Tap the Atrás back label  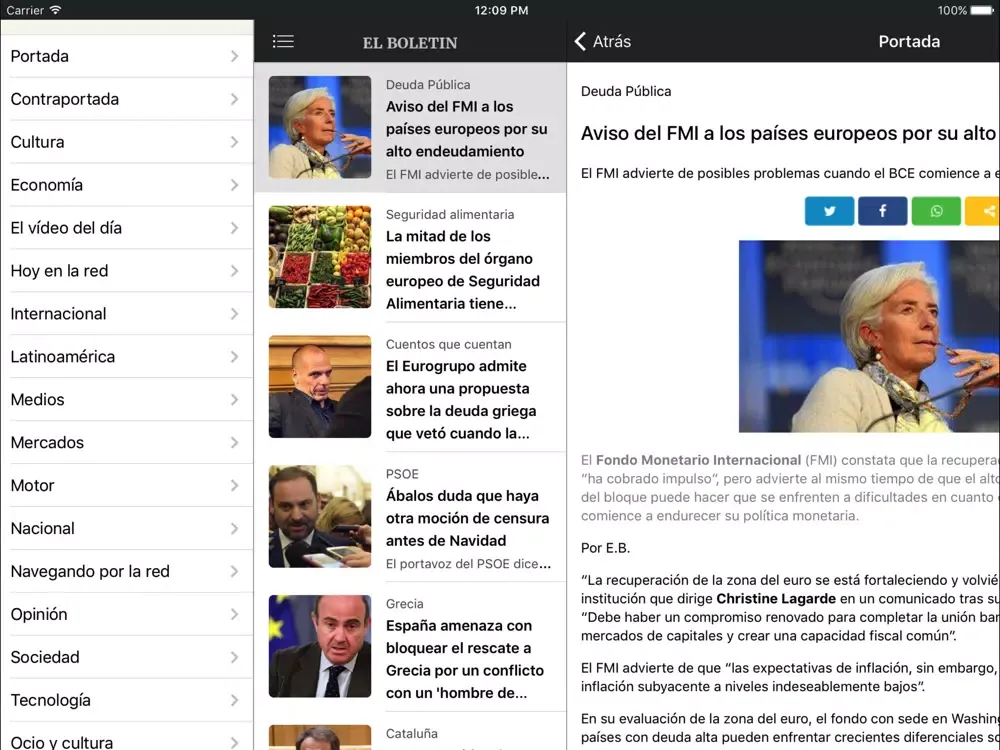(x=612, y=41)
